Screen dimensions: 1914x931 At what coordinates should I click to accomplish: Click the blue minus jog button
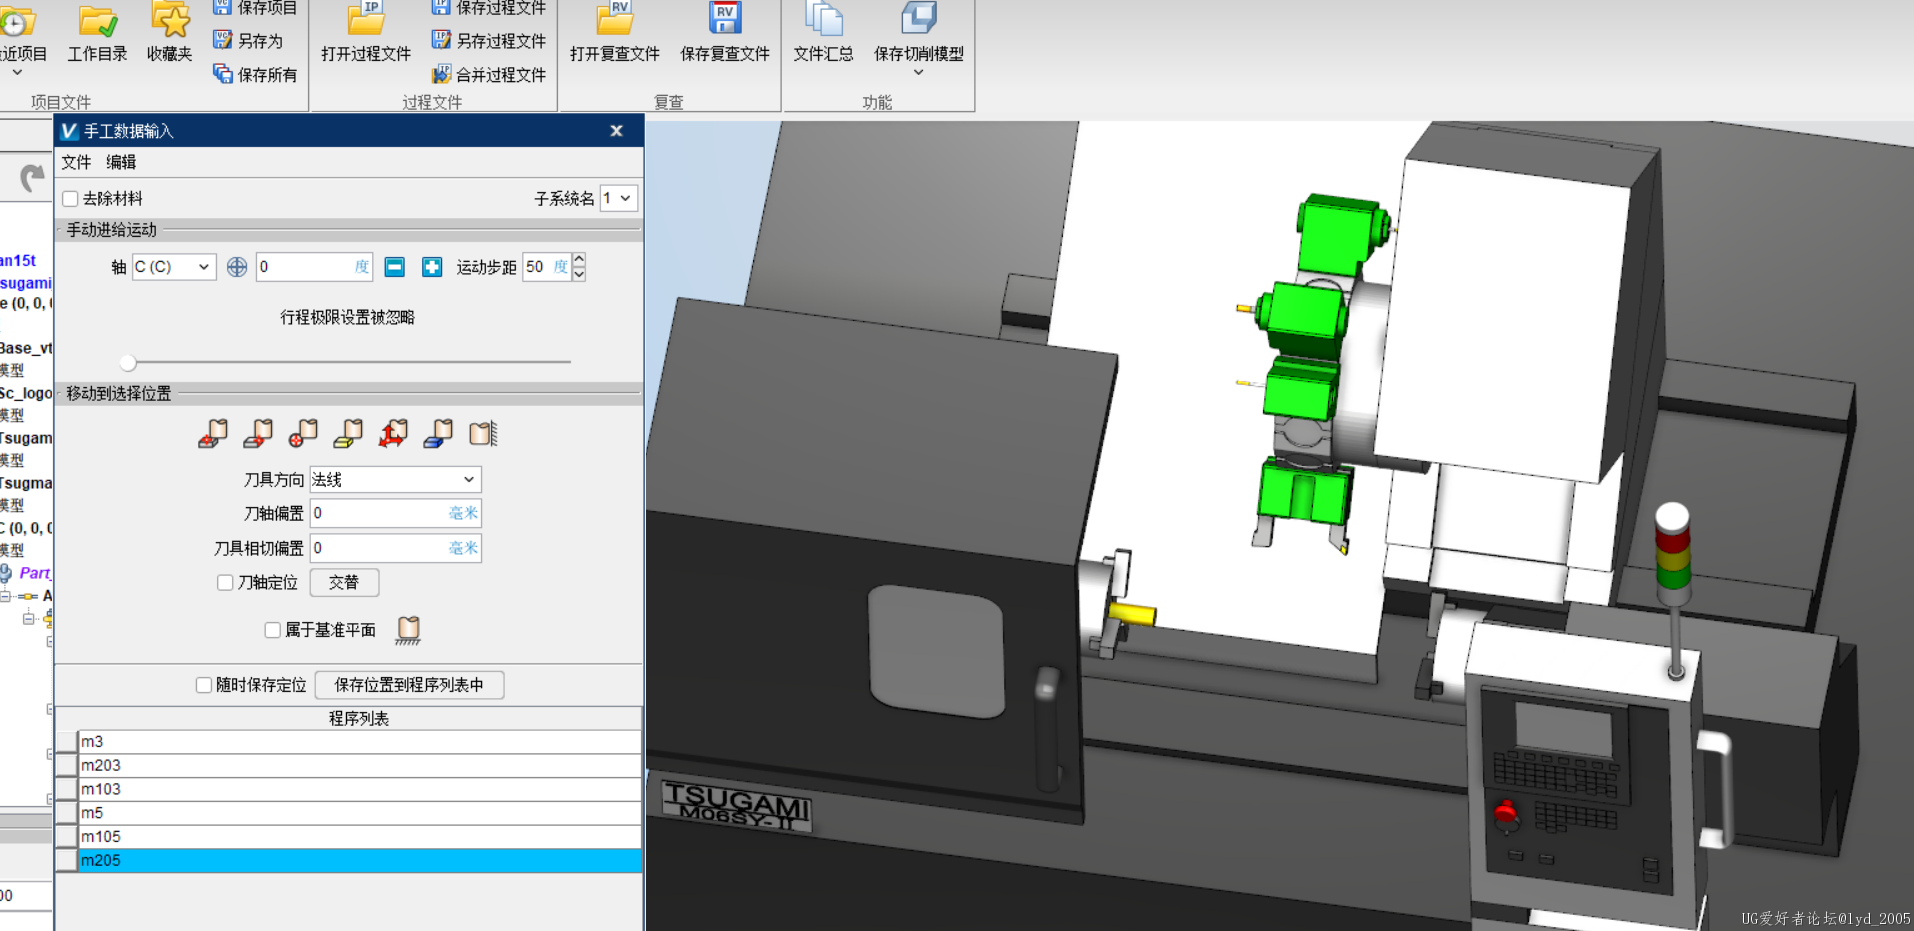pyautogui.click(x=395, y=267)
